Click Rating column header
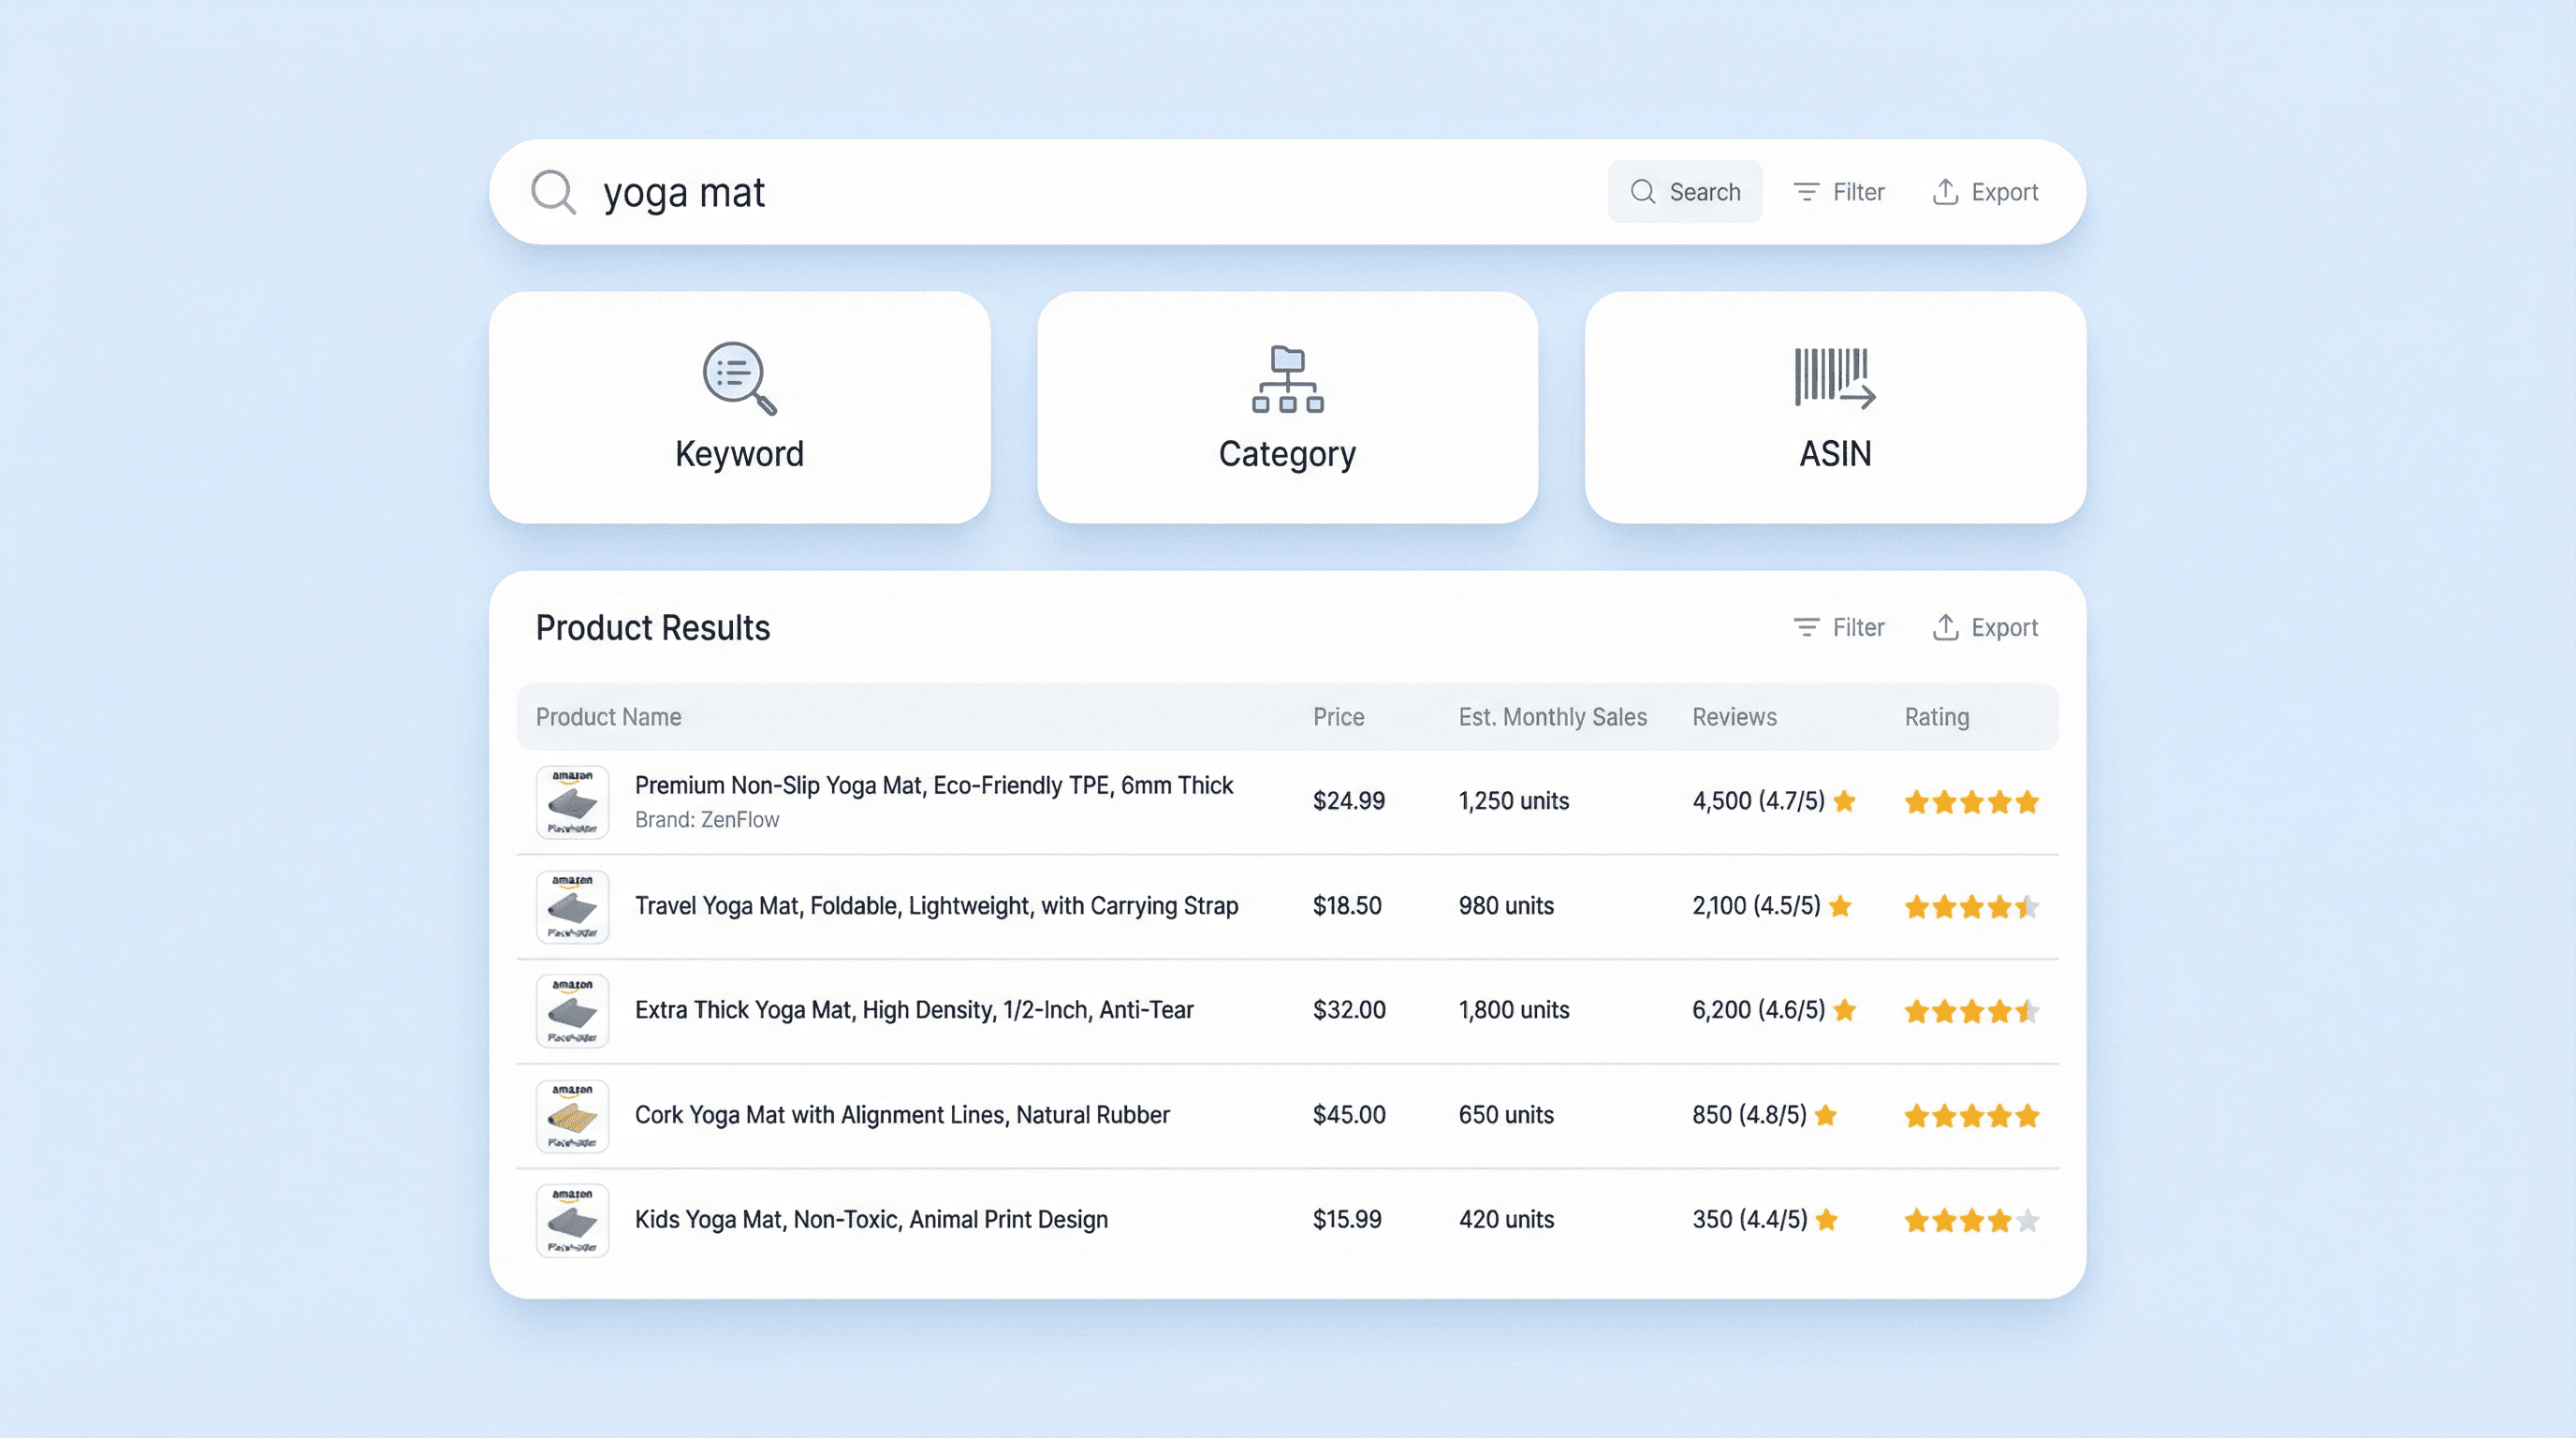The width and height of the screenshot is (2576, 1438). pos(1936,717)
